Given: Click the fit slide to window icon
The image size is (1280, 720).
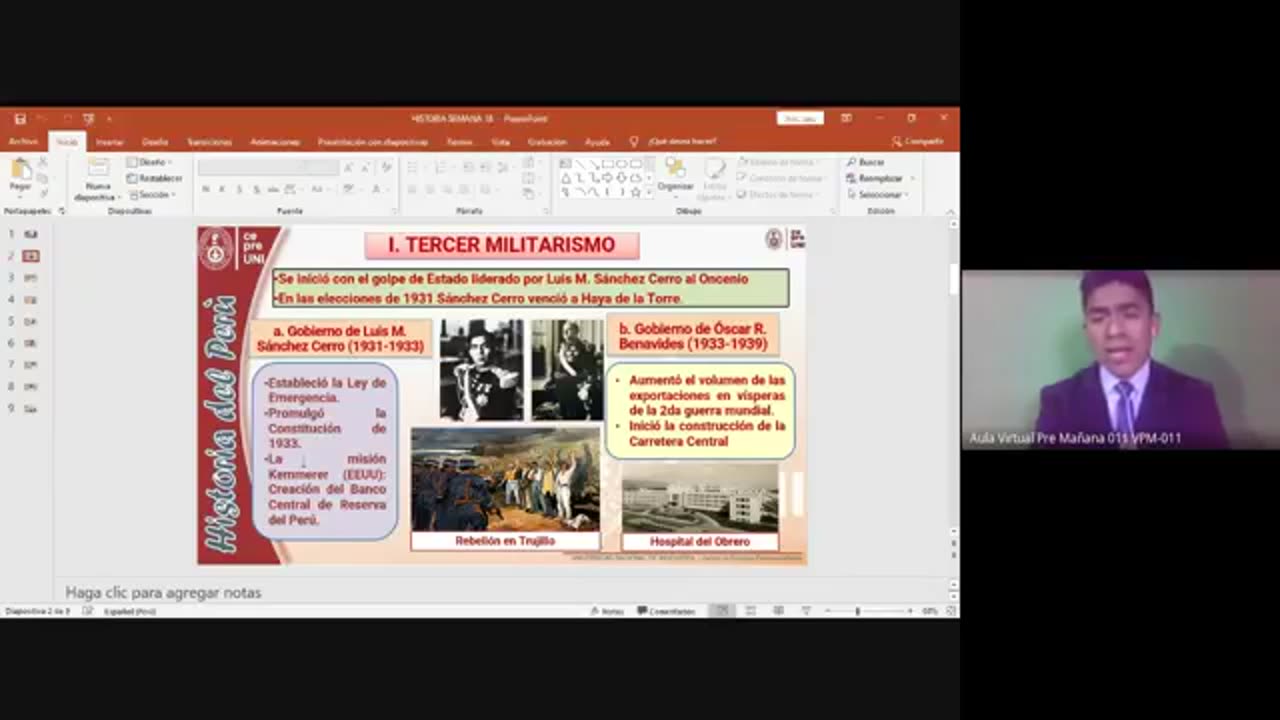Looking at the screenshot, I should 951,611.
